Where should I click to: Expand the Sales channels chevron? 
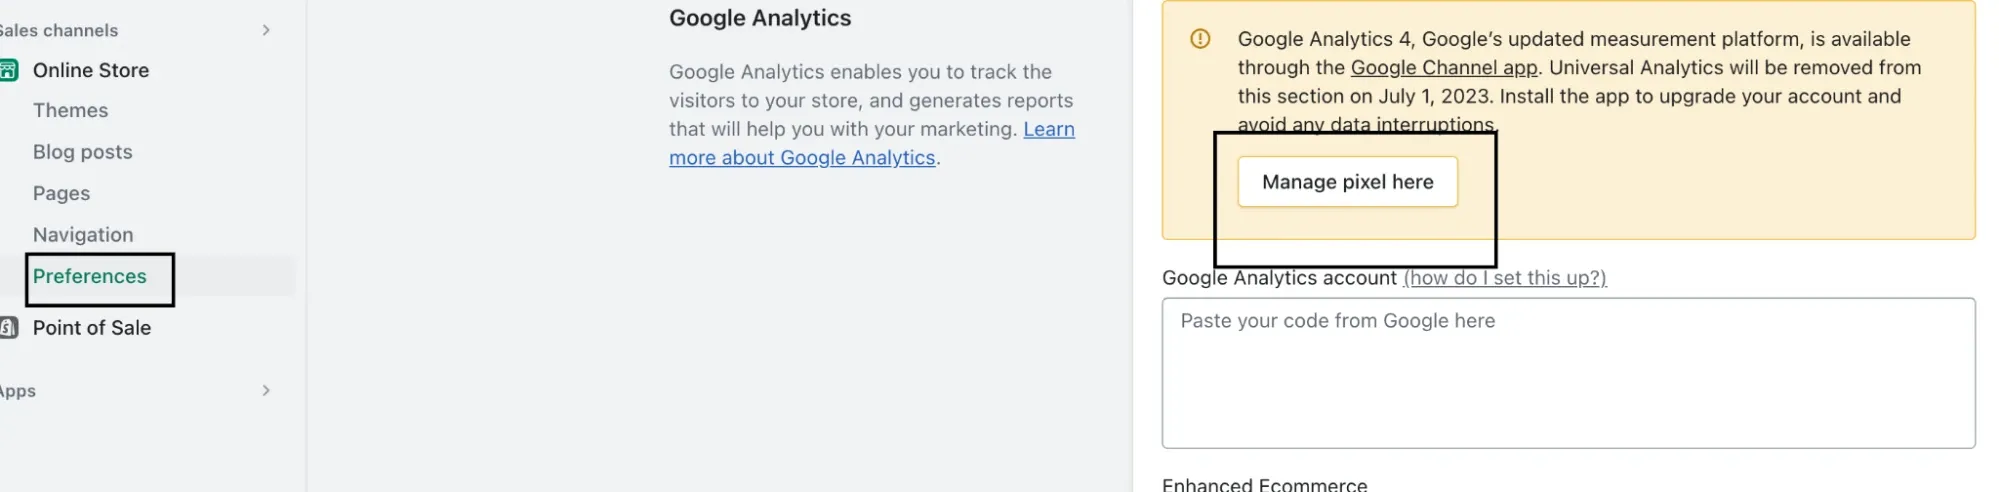tap(266, 30)
